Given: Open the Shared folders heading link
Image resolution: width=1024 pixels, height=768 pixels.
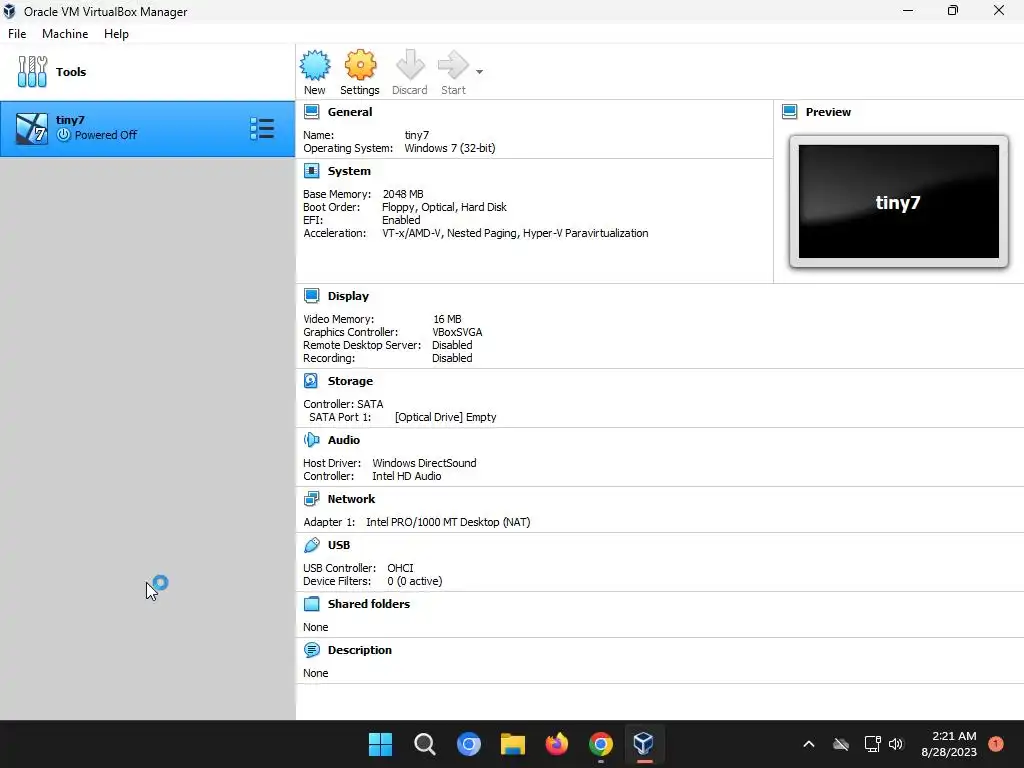Looking at the screenshot, I should tap(369, 604).
